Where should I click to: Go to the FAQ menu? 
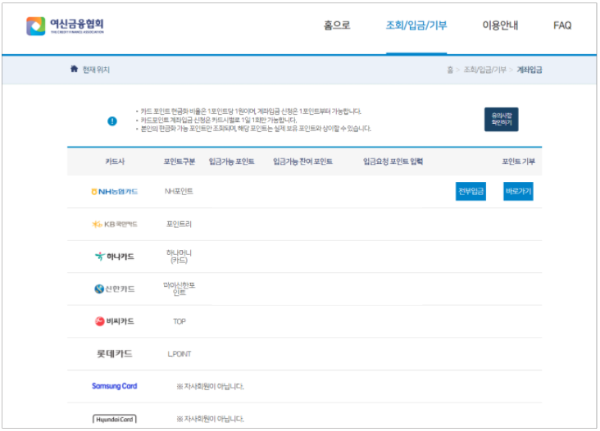click(x=562, y=25)
